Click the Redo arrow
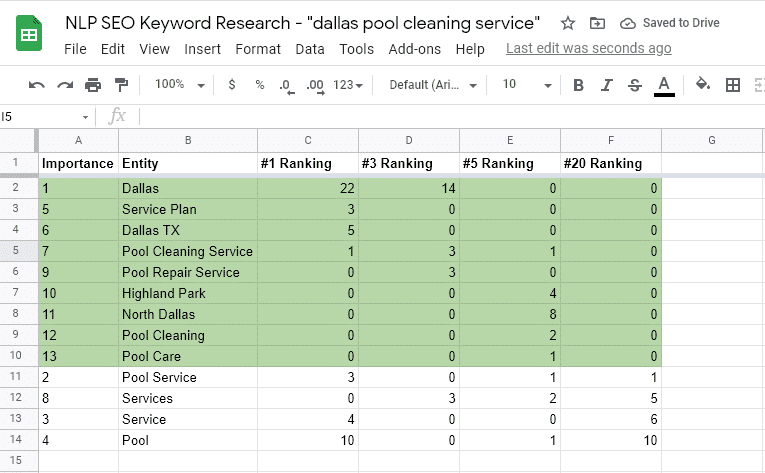Image resolution: width=765 pixels, height=473 pixels. tap(65, 85)
